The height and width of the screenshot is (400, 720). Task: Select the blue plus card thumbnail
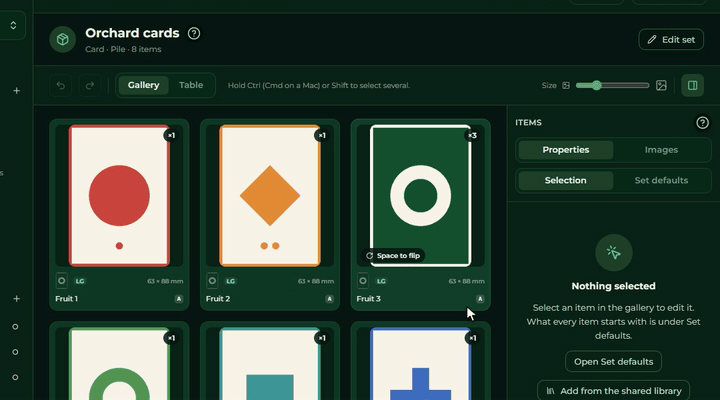click(x=421, y=364)
